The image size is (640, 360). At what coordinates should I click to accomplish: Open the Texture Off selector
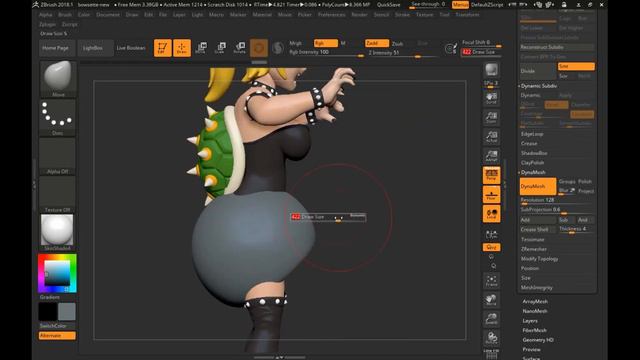tap(58, 194)
